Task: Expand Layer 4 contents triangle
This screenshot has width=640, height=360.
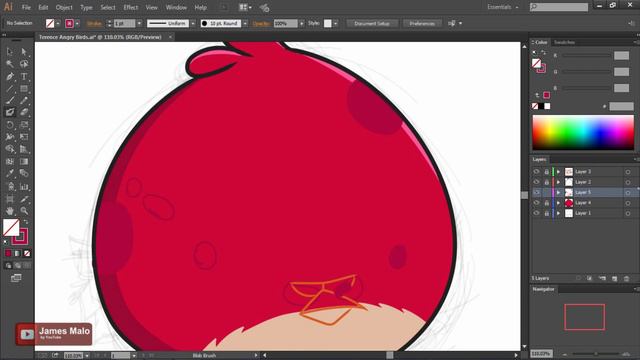Action: coord(558,203)
